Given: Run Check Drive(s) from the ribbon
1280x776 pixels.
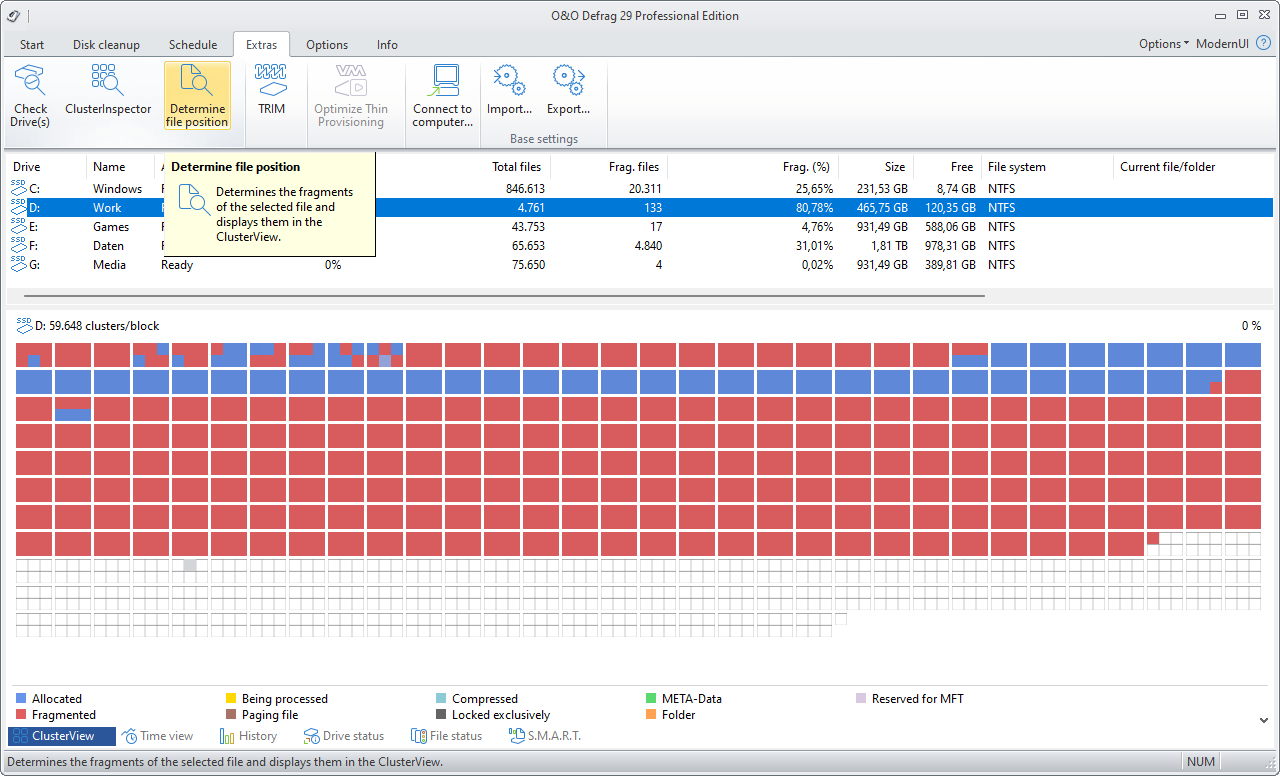Looking at the screenshot, I should click(30, 95).
